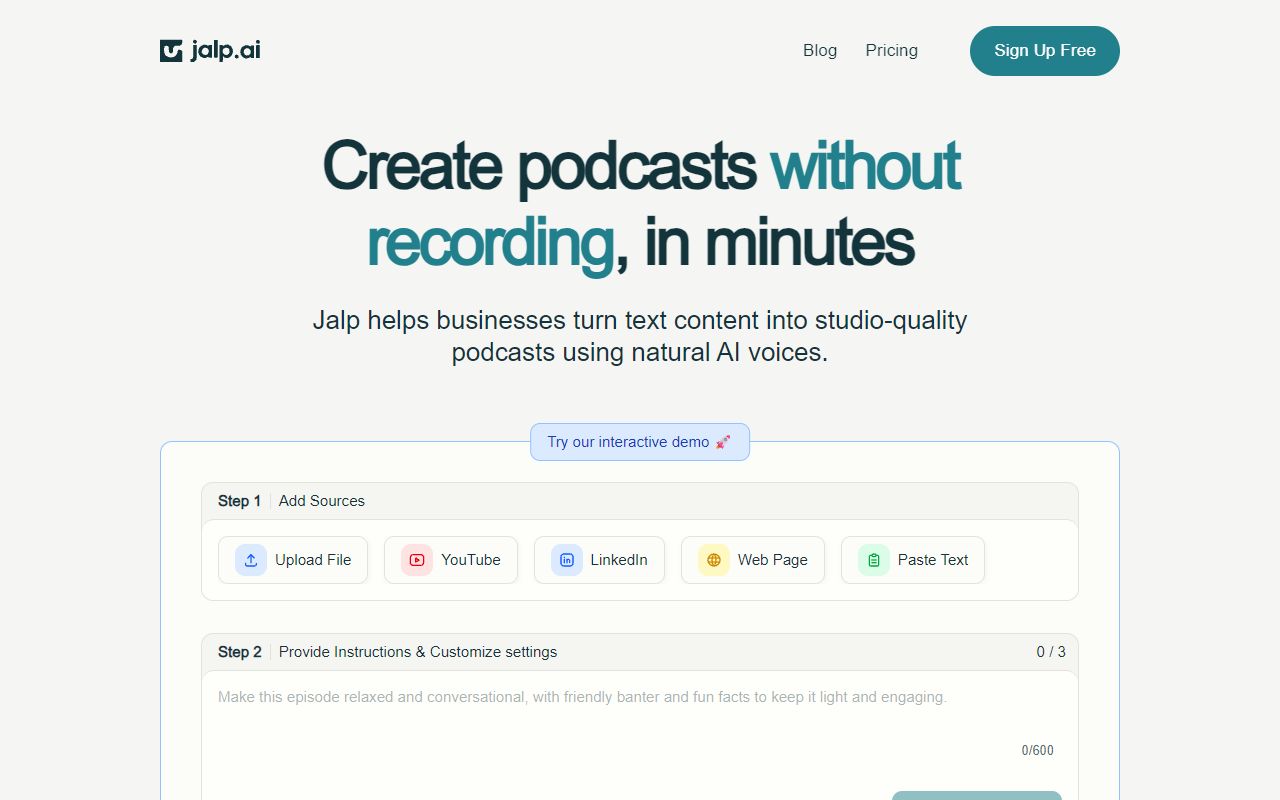Click the Step 1 Add Sources header
The image size is (1280, 800).
(x=290, y=501)
